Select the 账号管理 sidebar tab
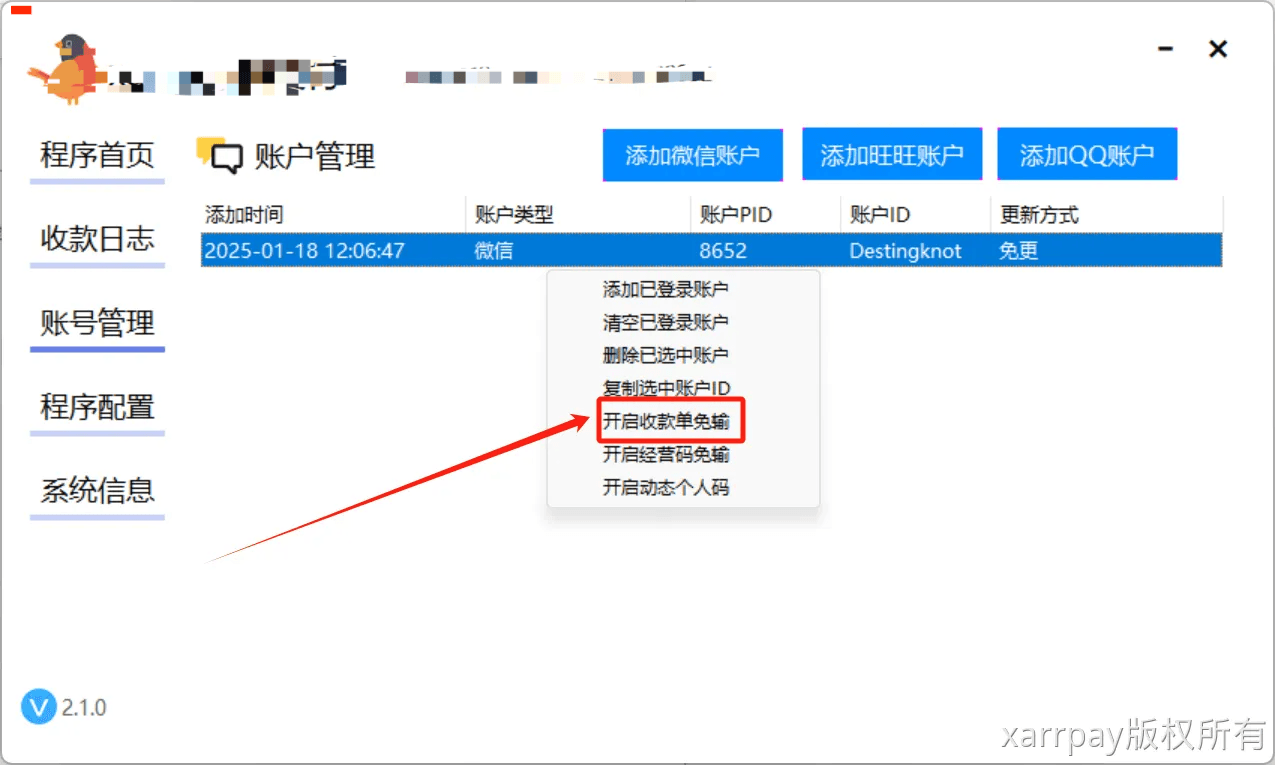The image size is (1275, 765). (x=97, y=323)
